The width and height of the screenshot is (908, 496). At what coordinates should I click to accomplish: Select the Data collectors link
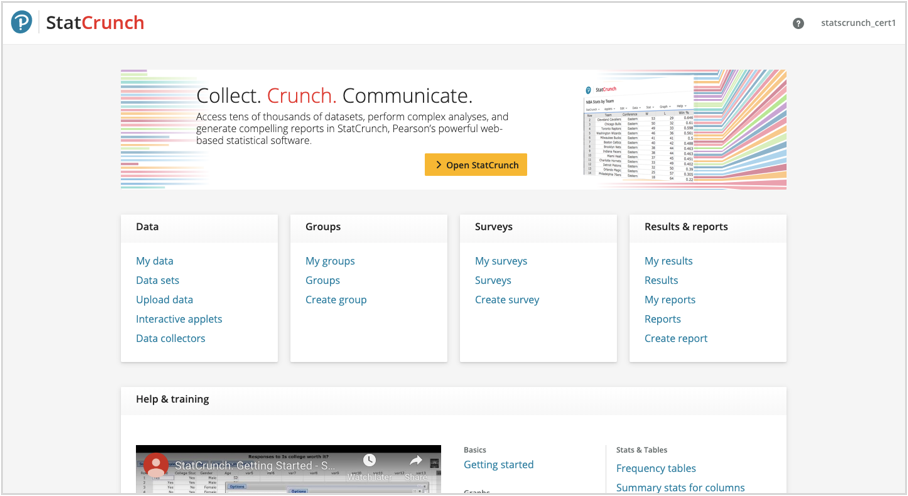170,338
